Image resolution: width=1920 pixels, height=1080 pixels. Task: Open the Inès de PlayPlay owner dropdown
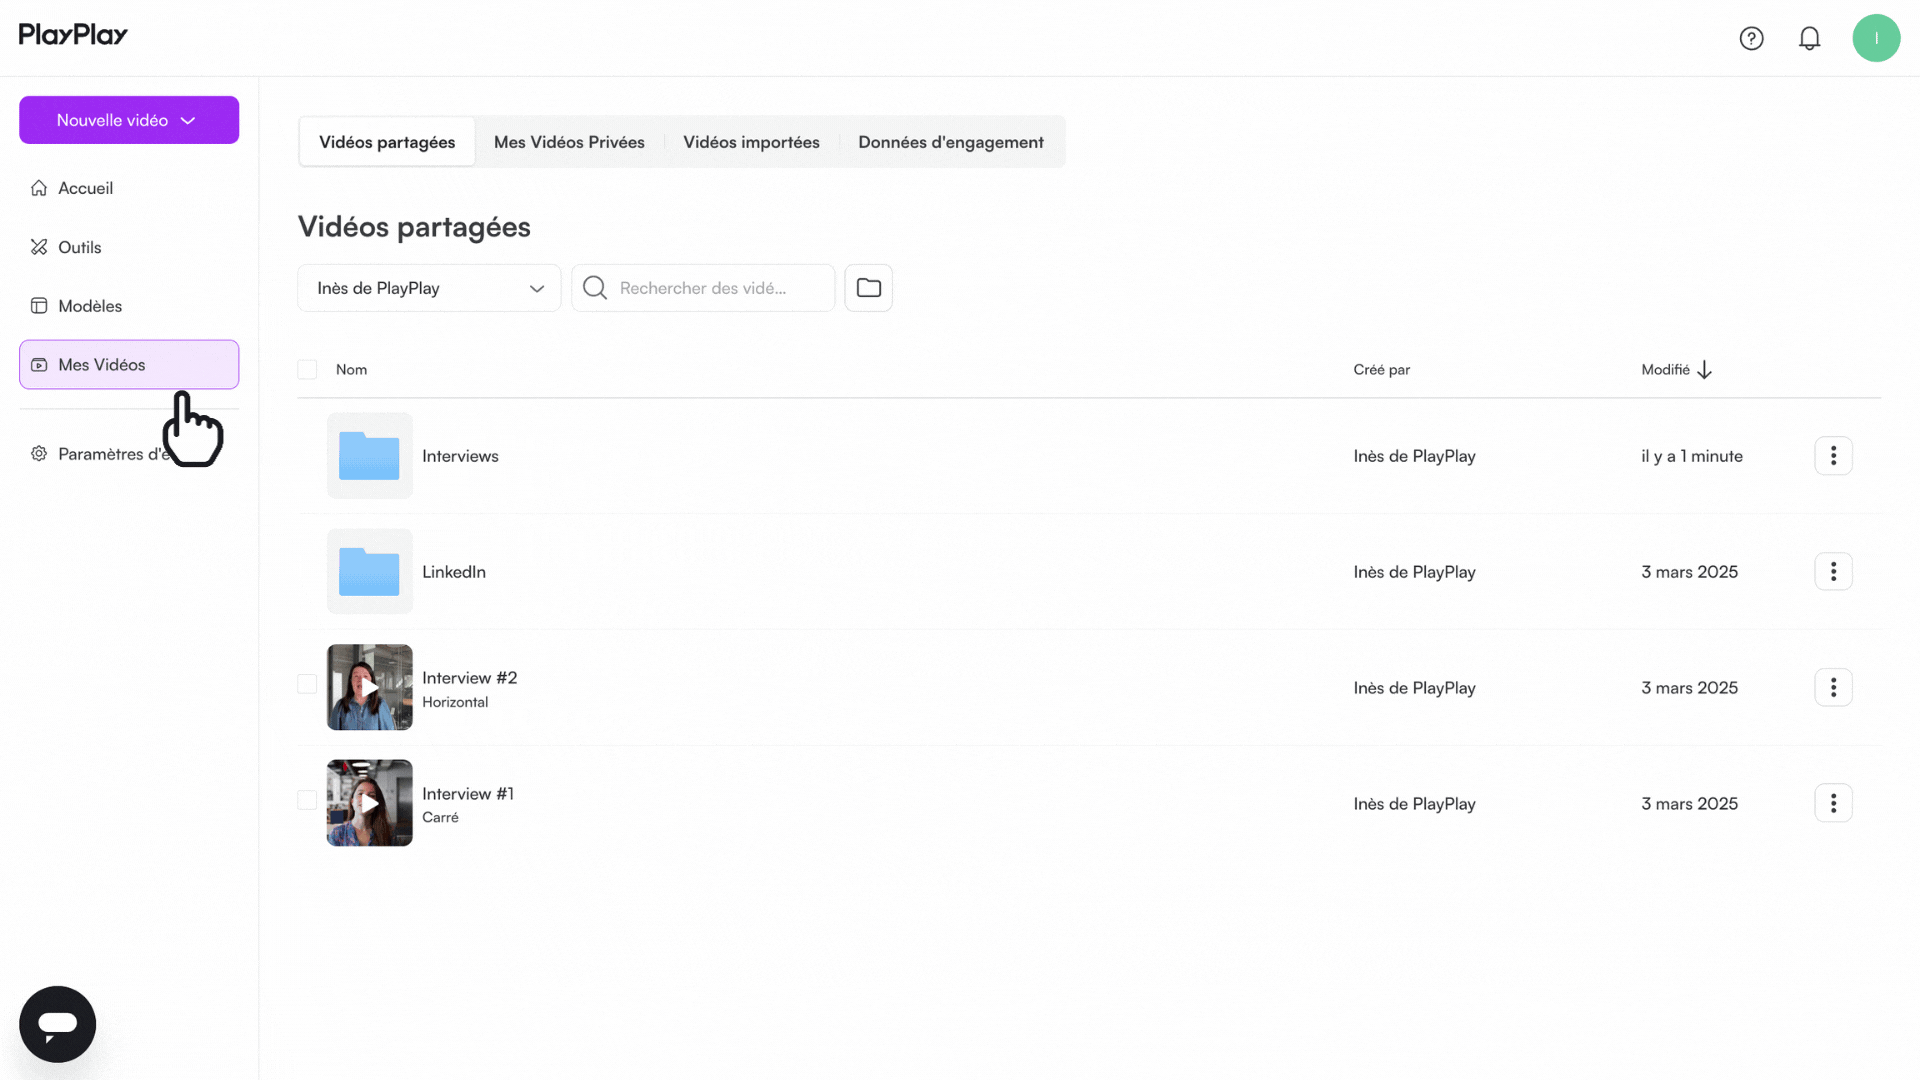tap(429, 288)
